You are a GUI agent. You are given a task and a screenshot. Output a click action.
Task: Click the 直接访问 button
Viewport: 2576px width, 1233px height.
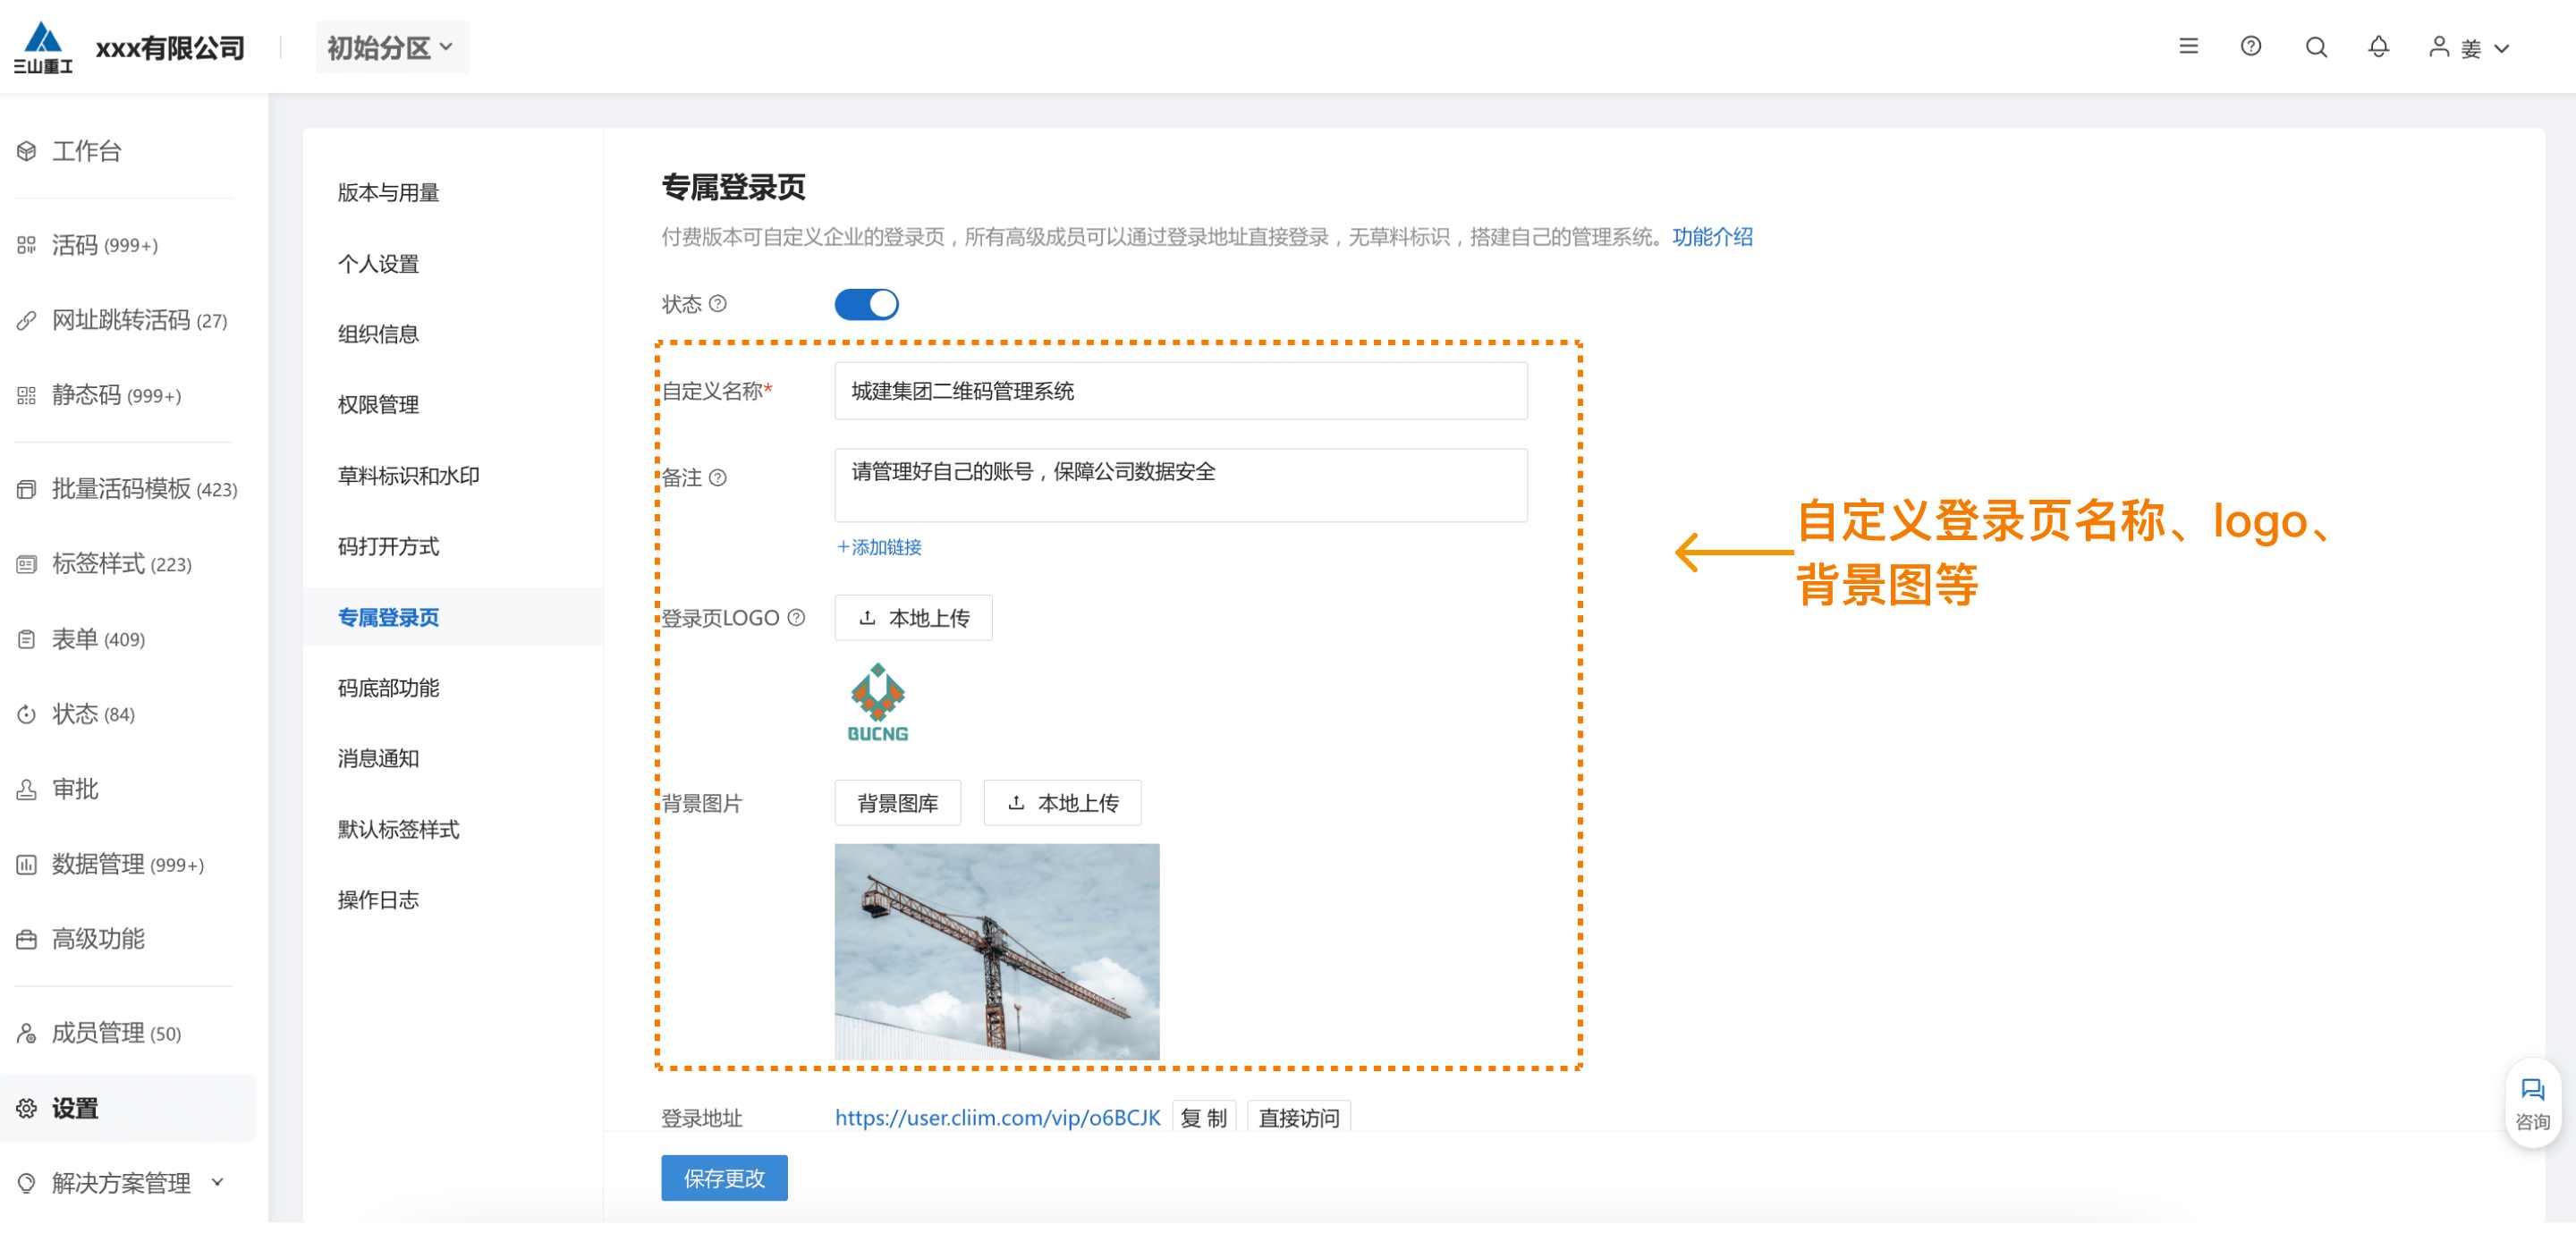point(1299,1118)
